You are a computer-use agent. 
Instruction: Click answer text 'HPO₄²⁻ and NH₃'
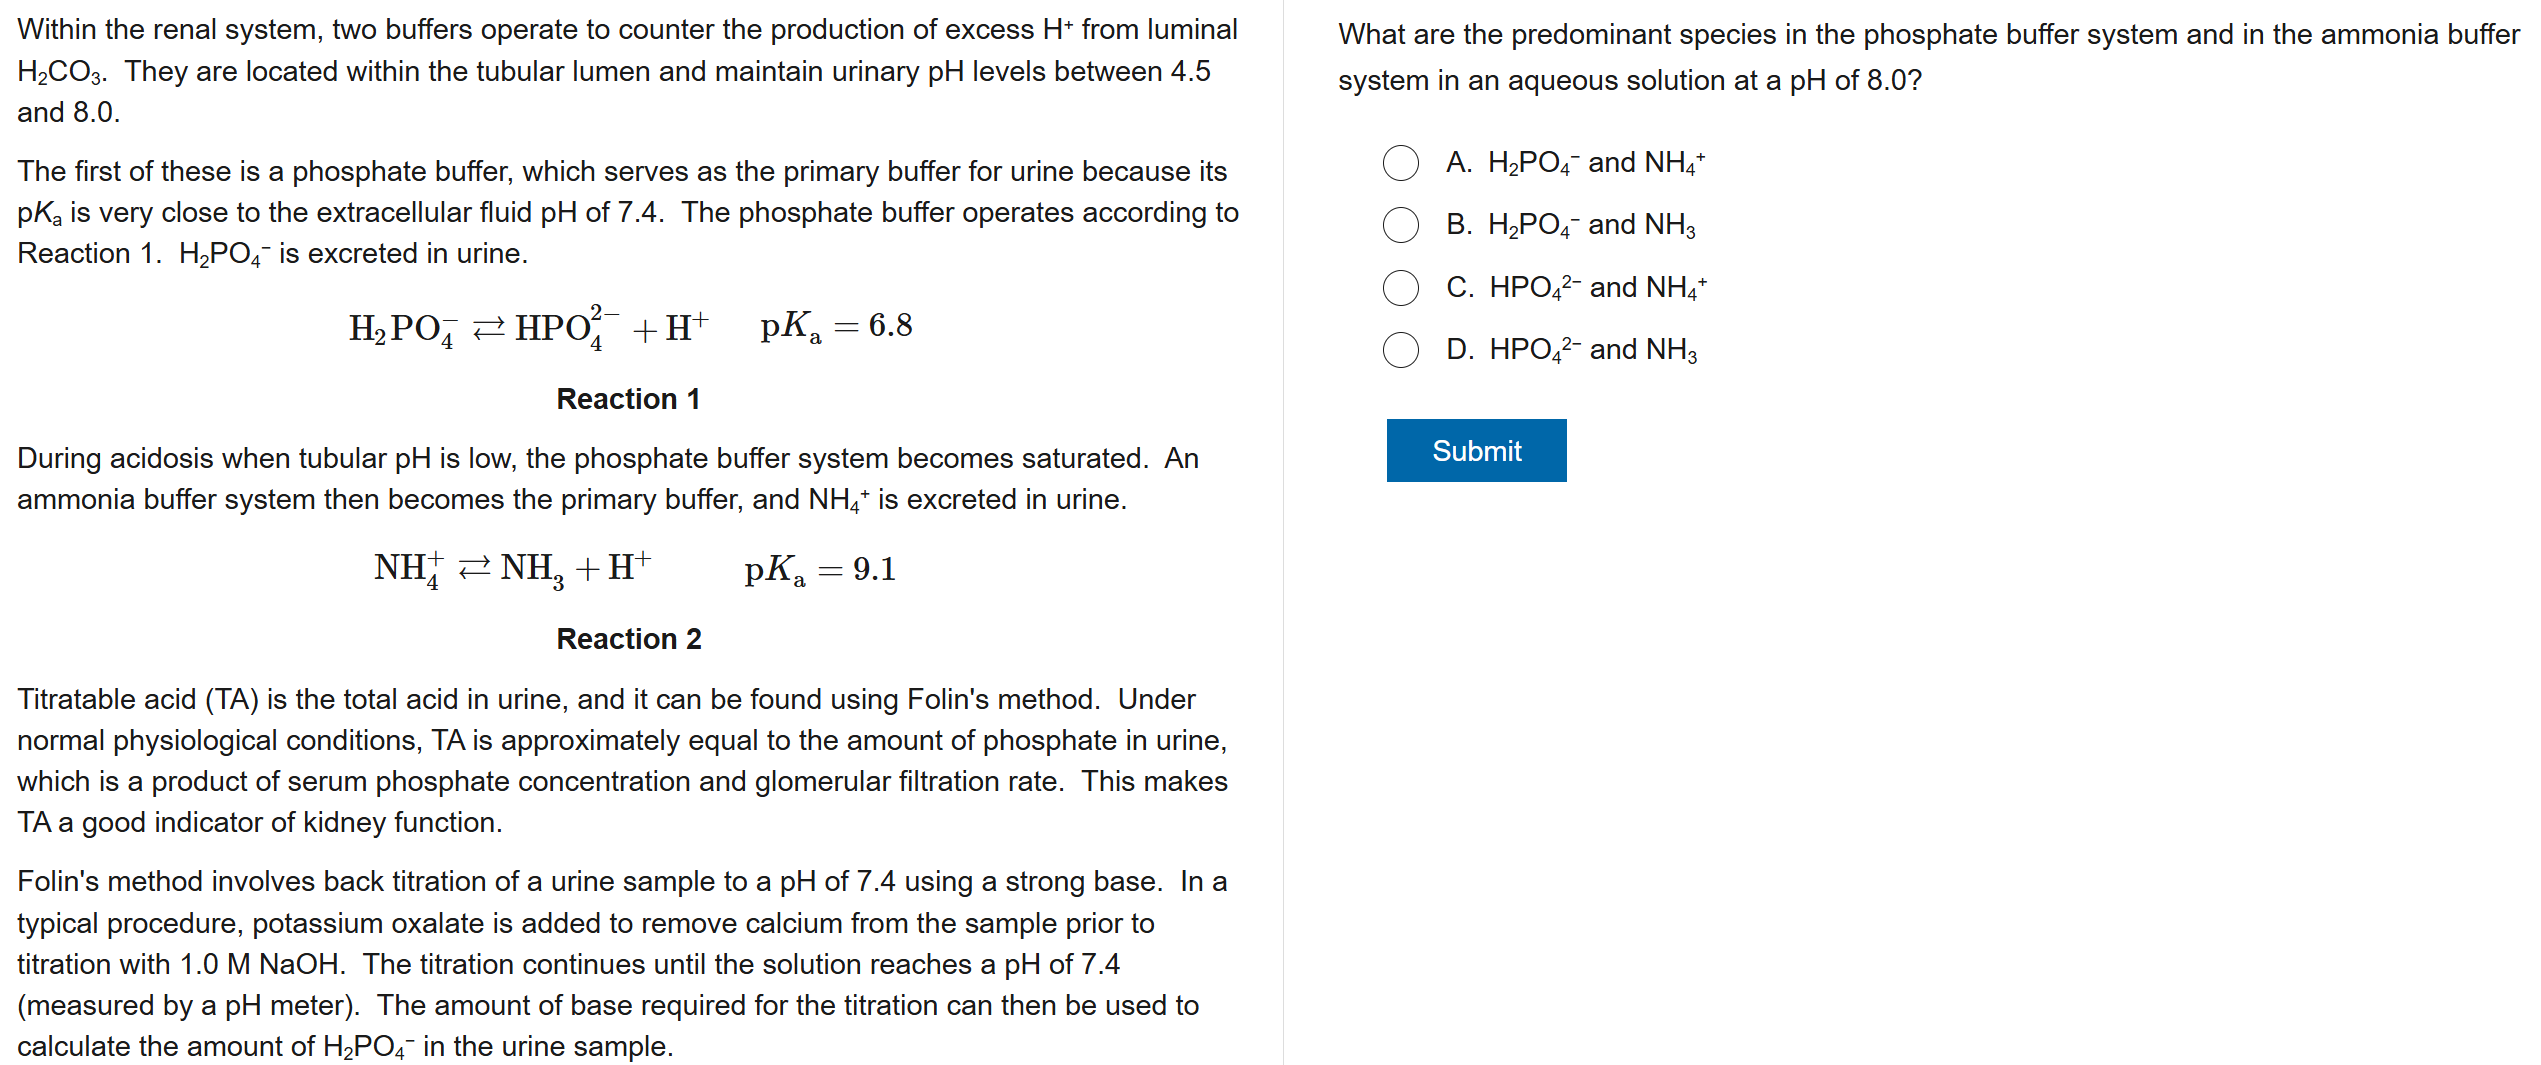(1592, 350)
